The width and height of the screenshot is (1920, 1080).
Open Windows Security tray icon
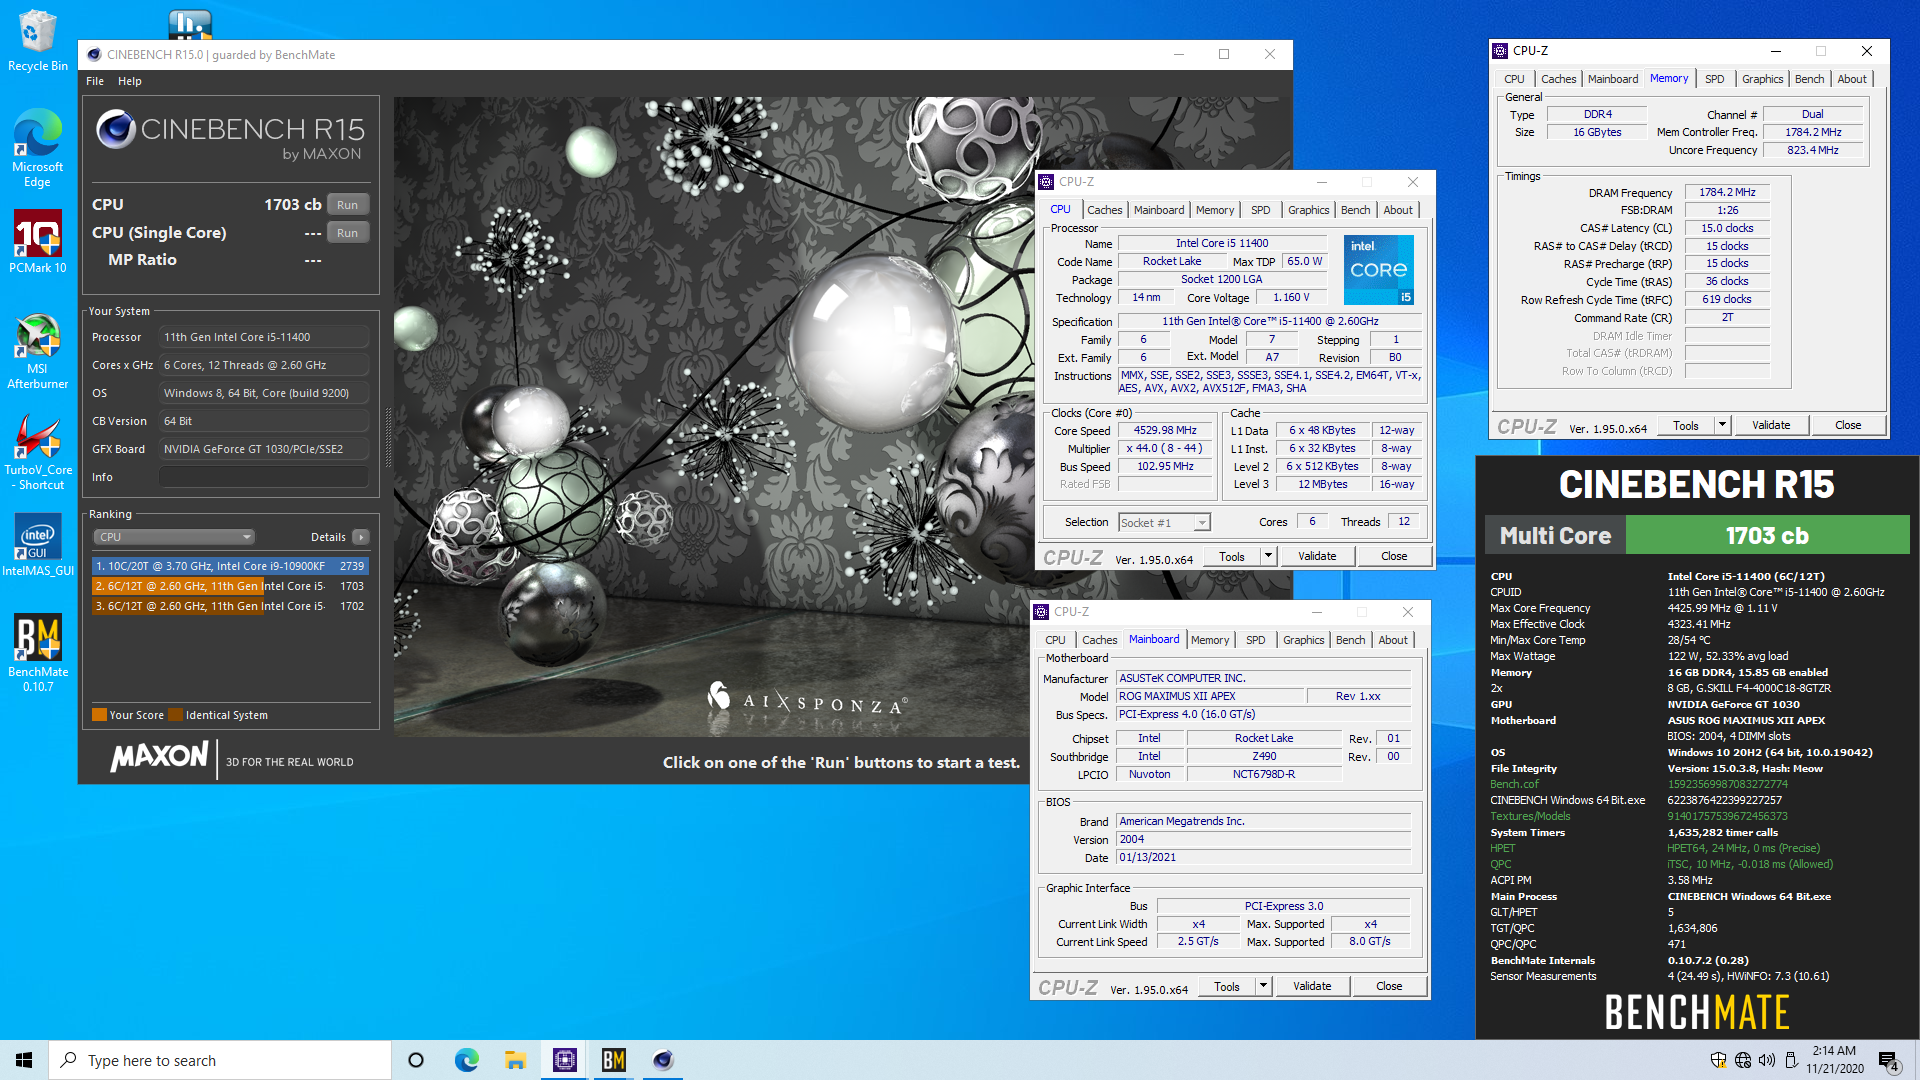pyautogui.click(x=1718, y=1060)
